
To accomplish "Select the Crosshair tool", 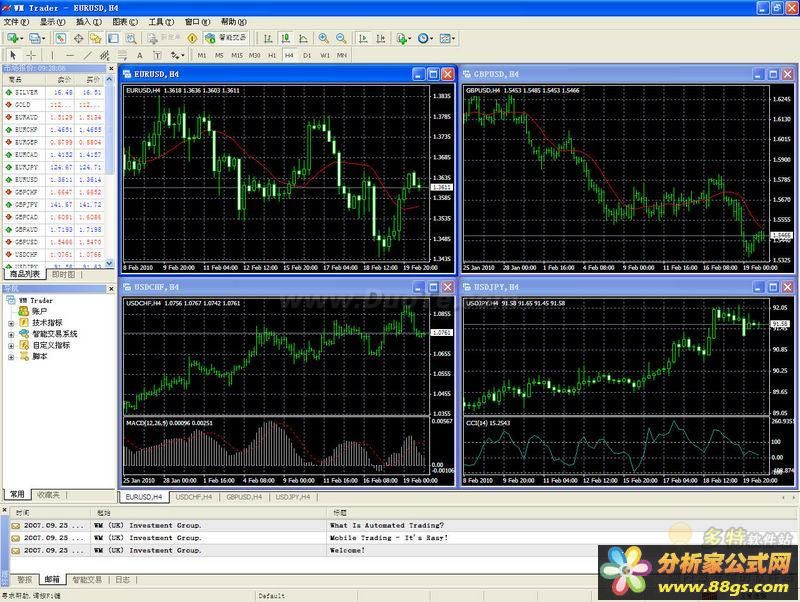I will (31, 55).
